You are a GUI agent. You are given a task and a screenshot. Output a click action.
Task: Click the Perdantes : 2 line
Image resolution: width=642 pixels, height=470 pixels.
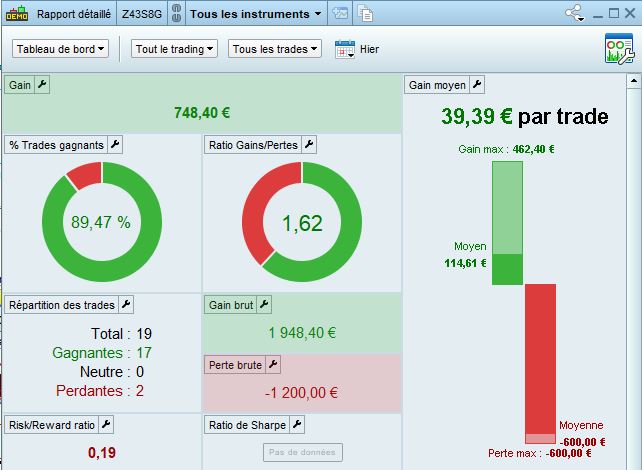[100, 391]
